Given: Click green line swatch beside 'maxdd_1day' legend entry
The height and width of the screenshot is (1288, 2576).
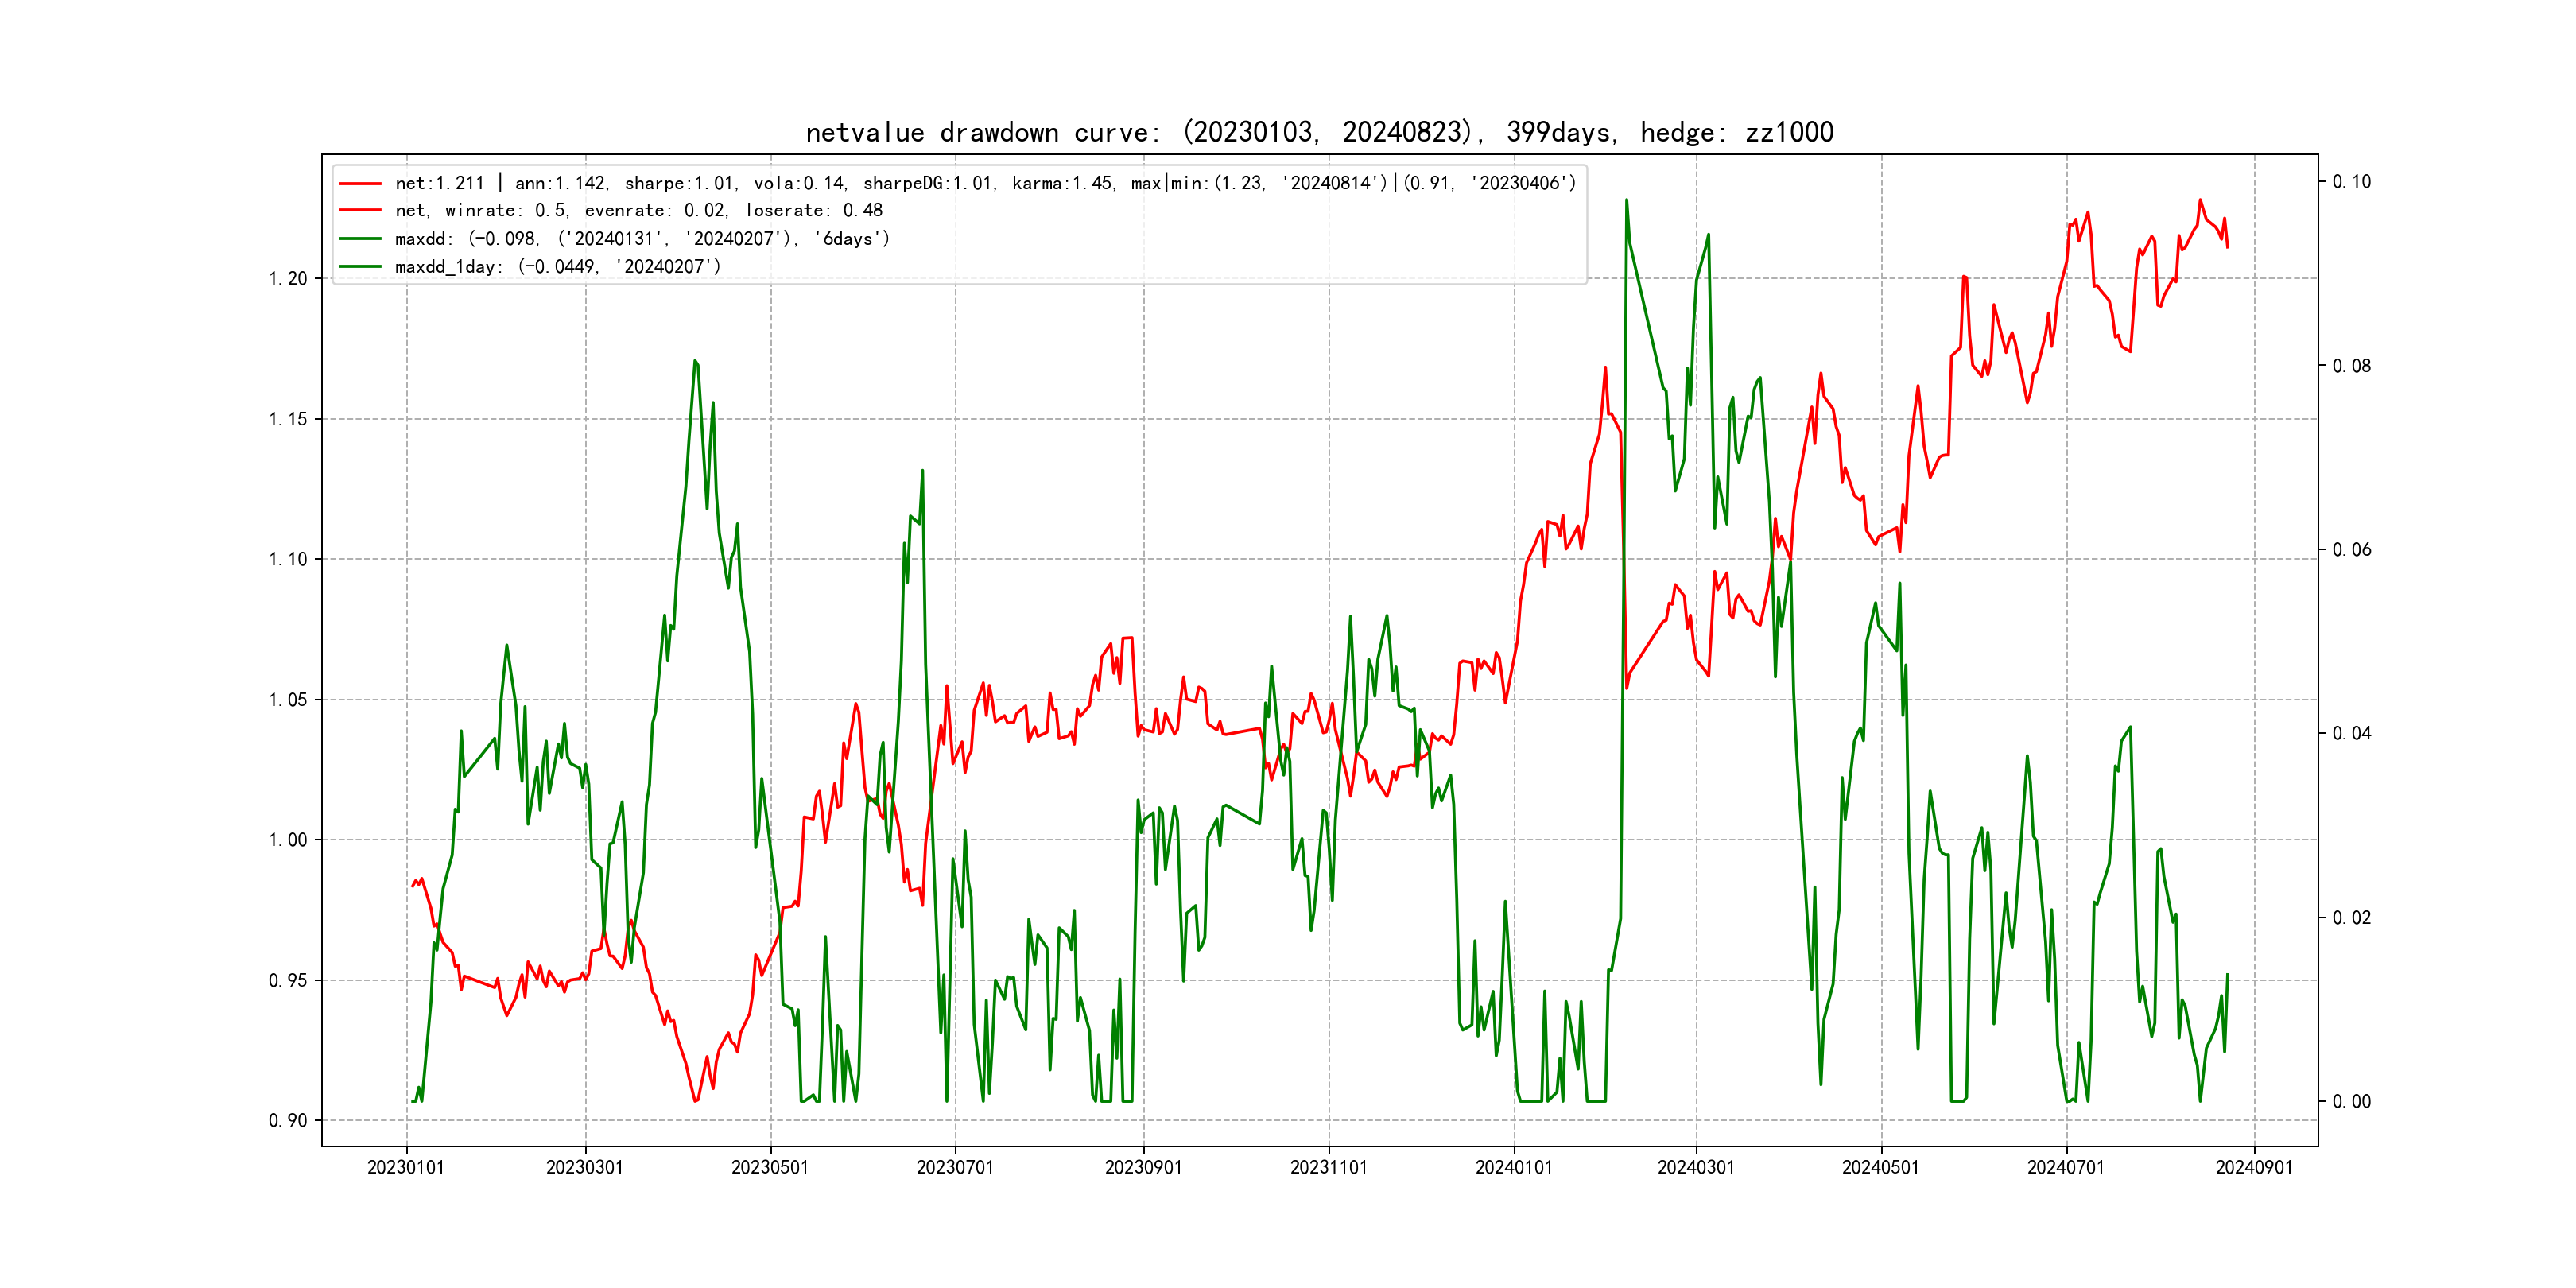Looking at the screenshot, I should click(360, 267).
